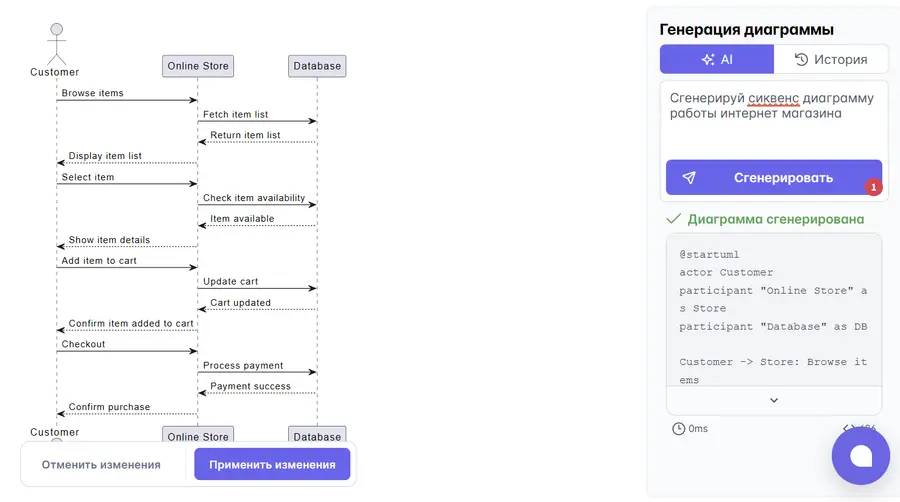
Task: Open the chat bubble widget
Action: pos(860,456)
